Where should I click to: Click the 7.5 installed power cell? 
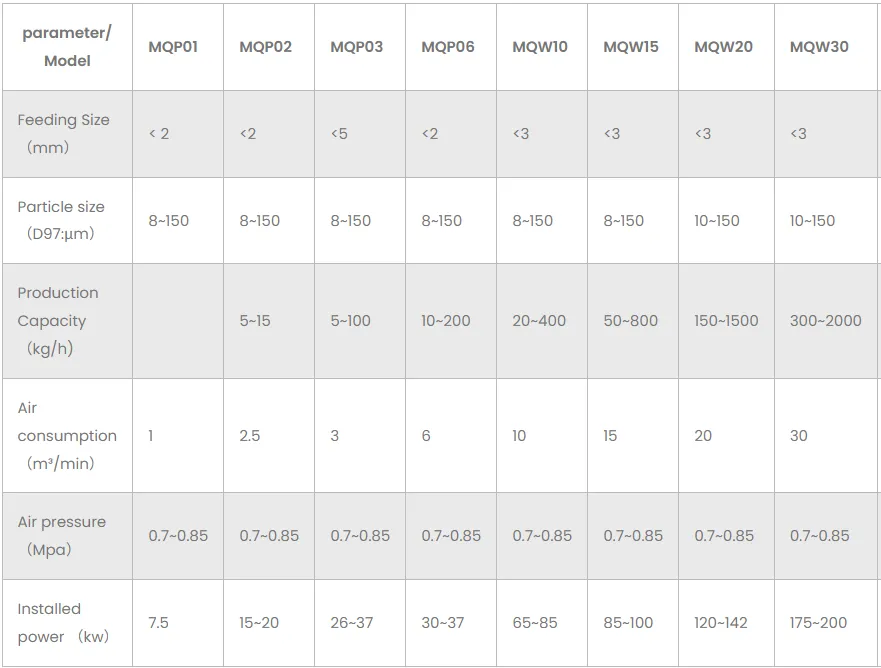pos(158,622)
